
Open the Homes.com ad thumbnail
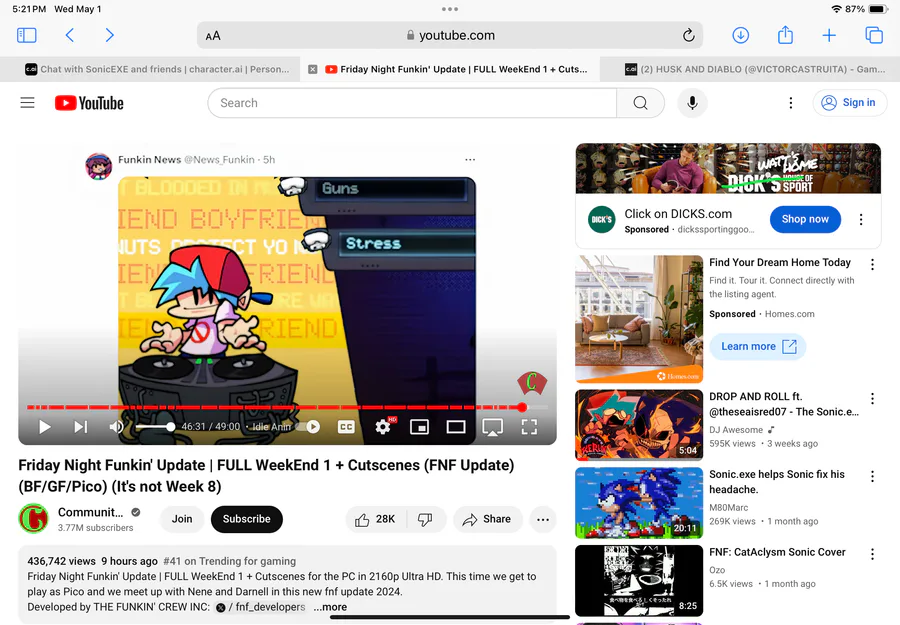pyautogui.click(x=639, y=319)
